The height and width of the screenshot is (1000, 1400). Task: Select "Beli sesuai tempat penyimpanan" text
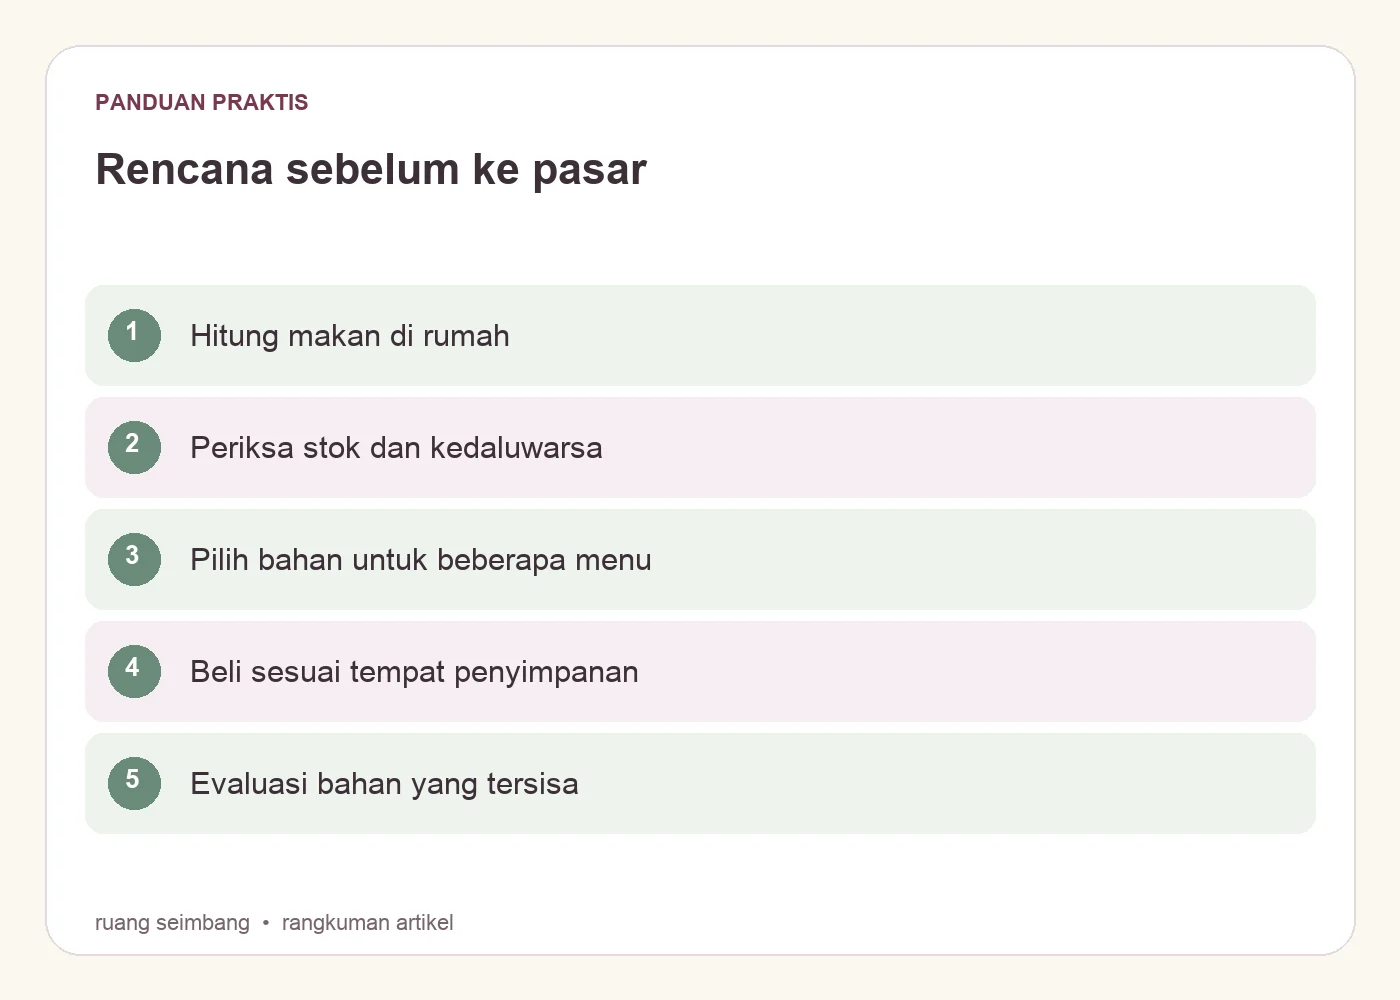(x=414, y=672)
